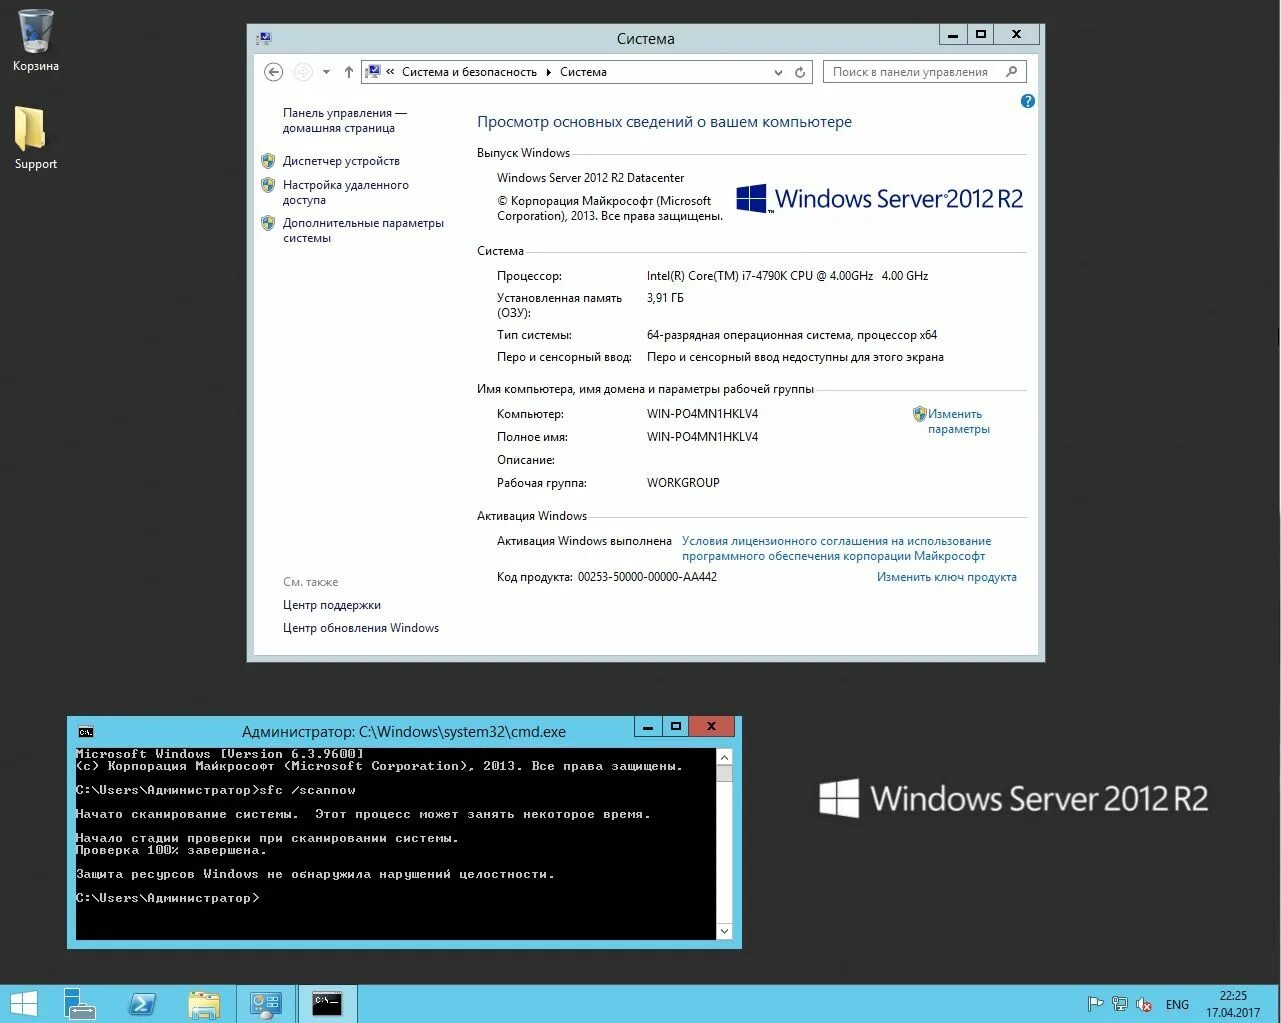Click the network tray icon

[1120, 1004]
